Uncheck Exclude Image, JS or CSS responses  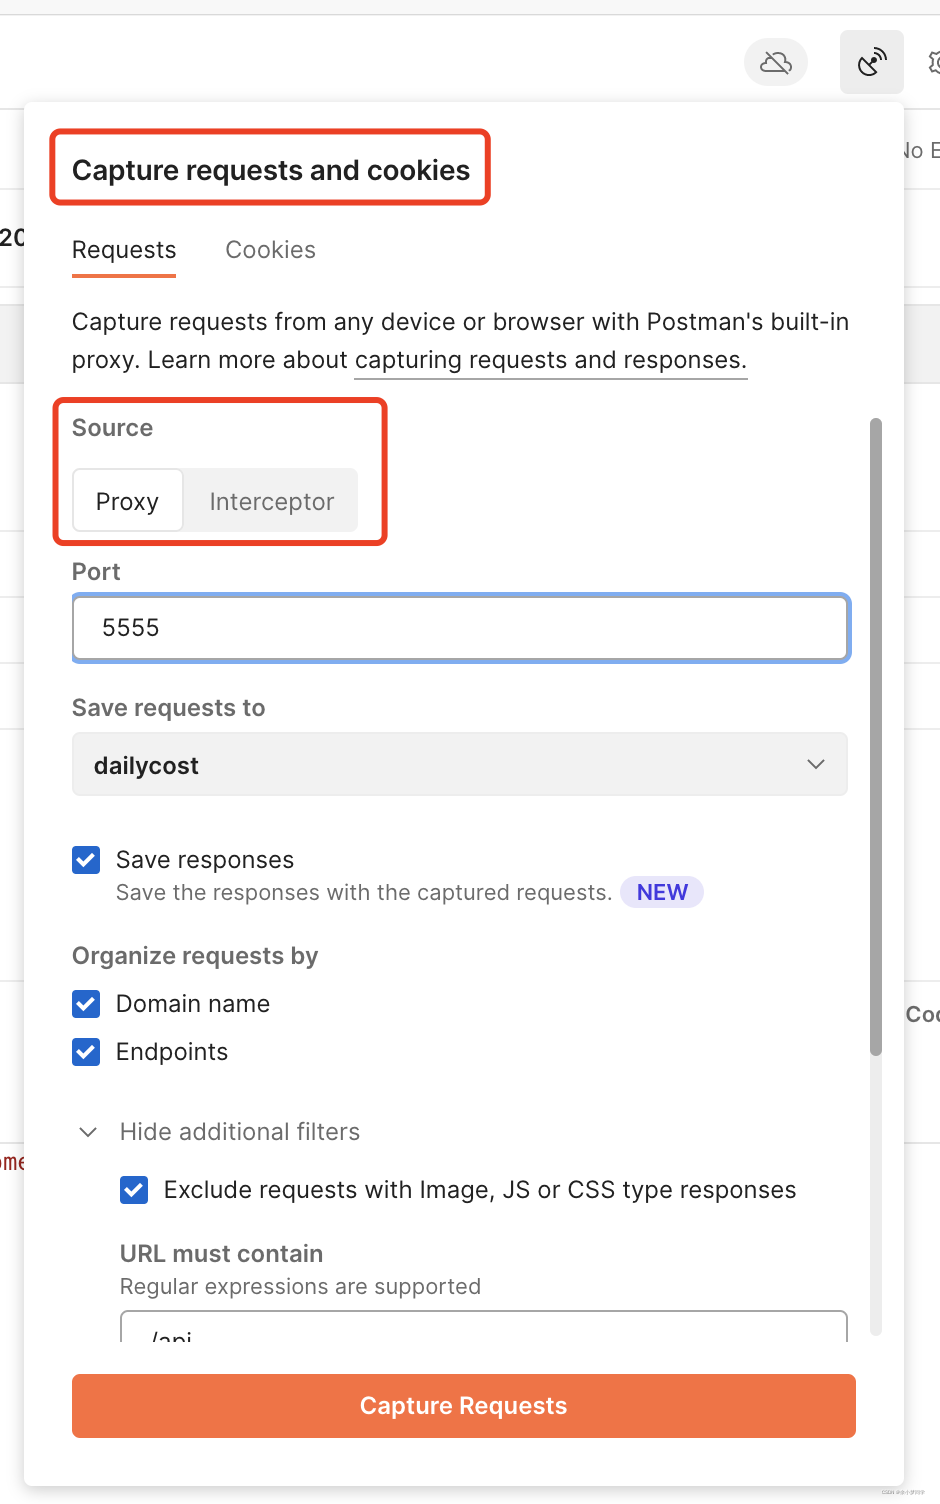tap(134, 1190)
